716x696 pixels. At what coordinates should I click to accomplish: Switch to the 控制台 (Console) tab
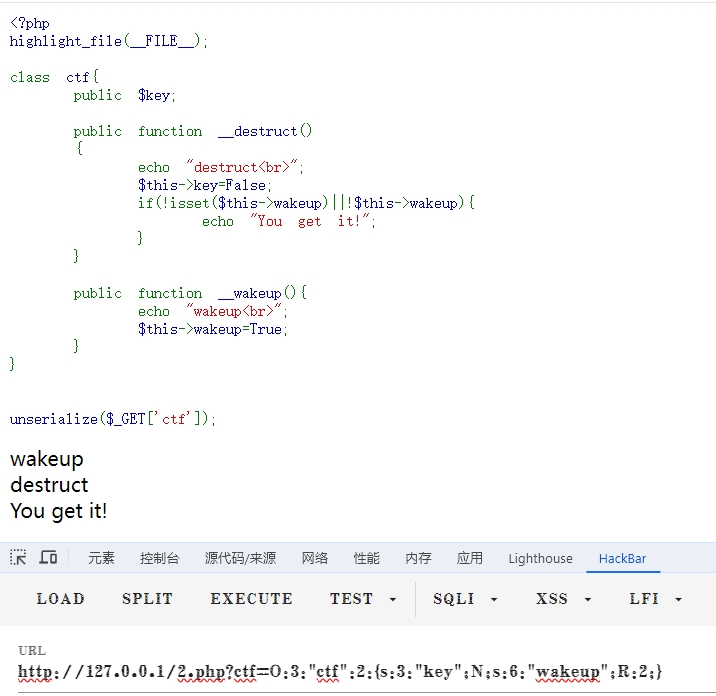click(160, 559)
